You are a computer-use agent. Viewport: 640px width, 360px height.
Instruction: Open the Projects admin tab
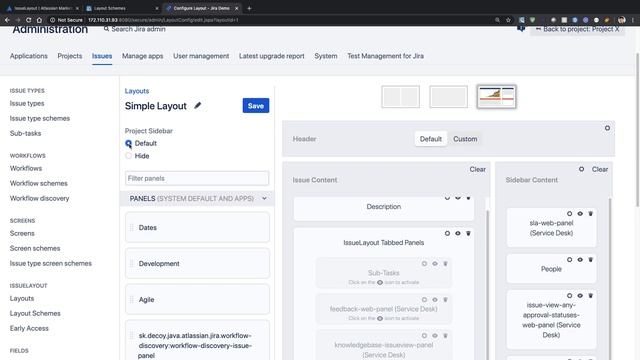click(x=70, y=56)
